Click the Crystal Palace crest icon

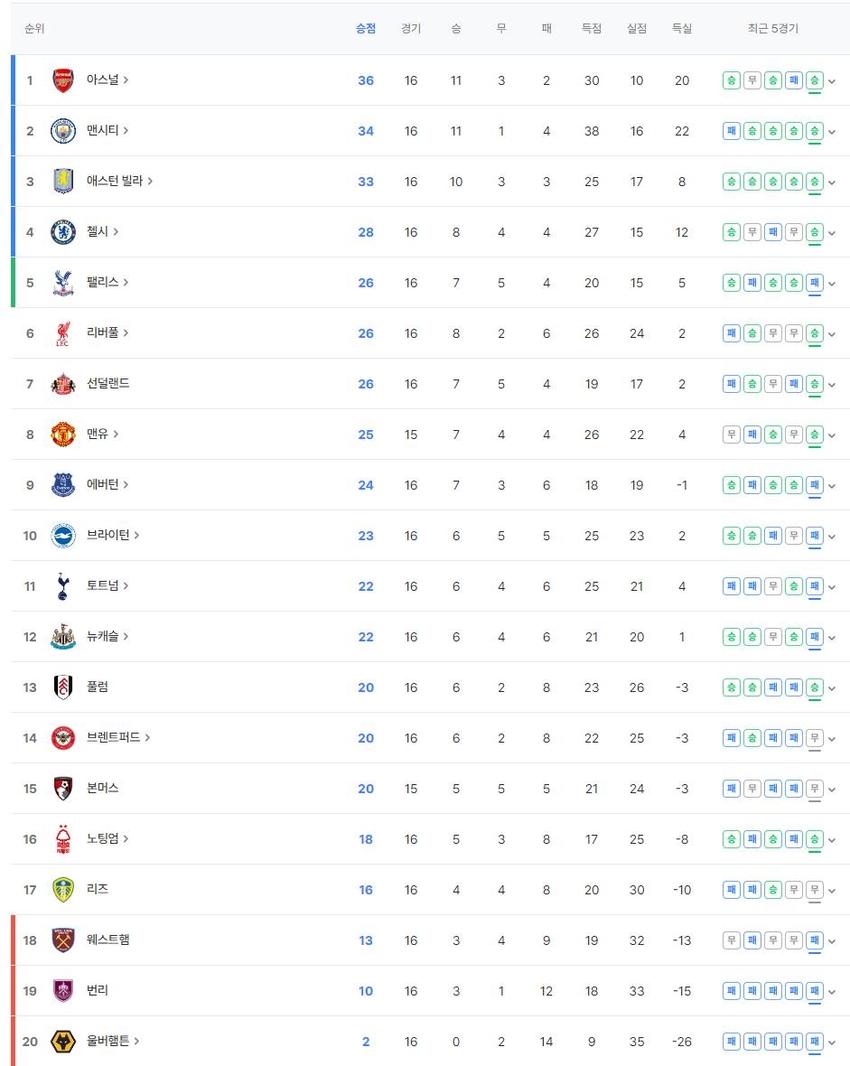63,283
